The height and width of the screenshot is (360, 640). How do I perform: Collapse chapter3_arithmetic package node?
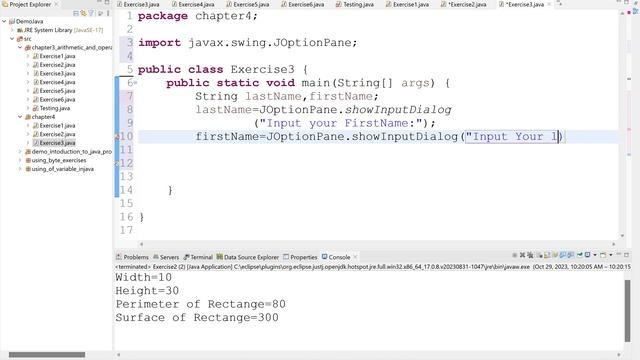pyautogui.click(x=20, y=47)
